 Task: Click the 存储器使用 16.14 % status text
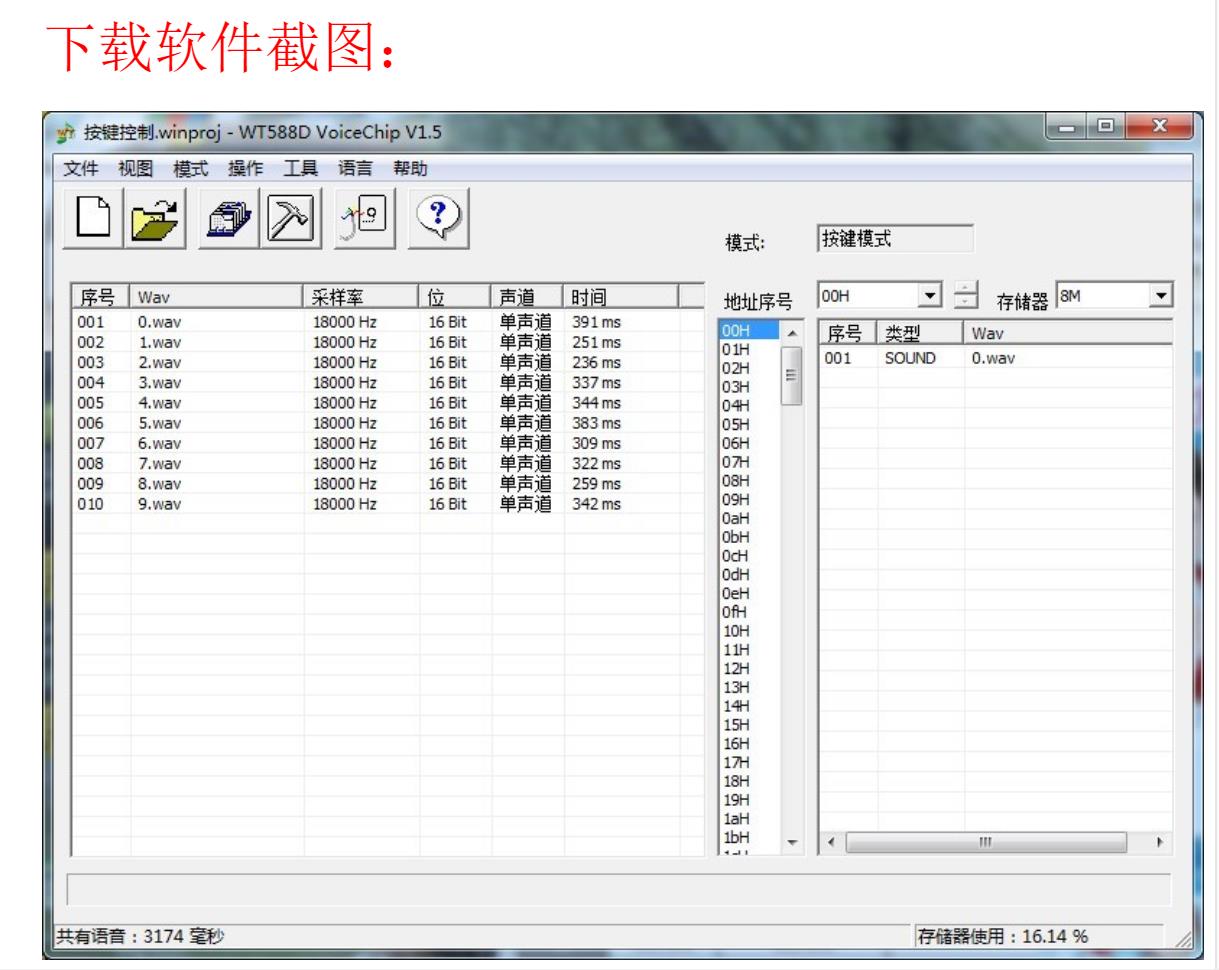point(1003,936)
